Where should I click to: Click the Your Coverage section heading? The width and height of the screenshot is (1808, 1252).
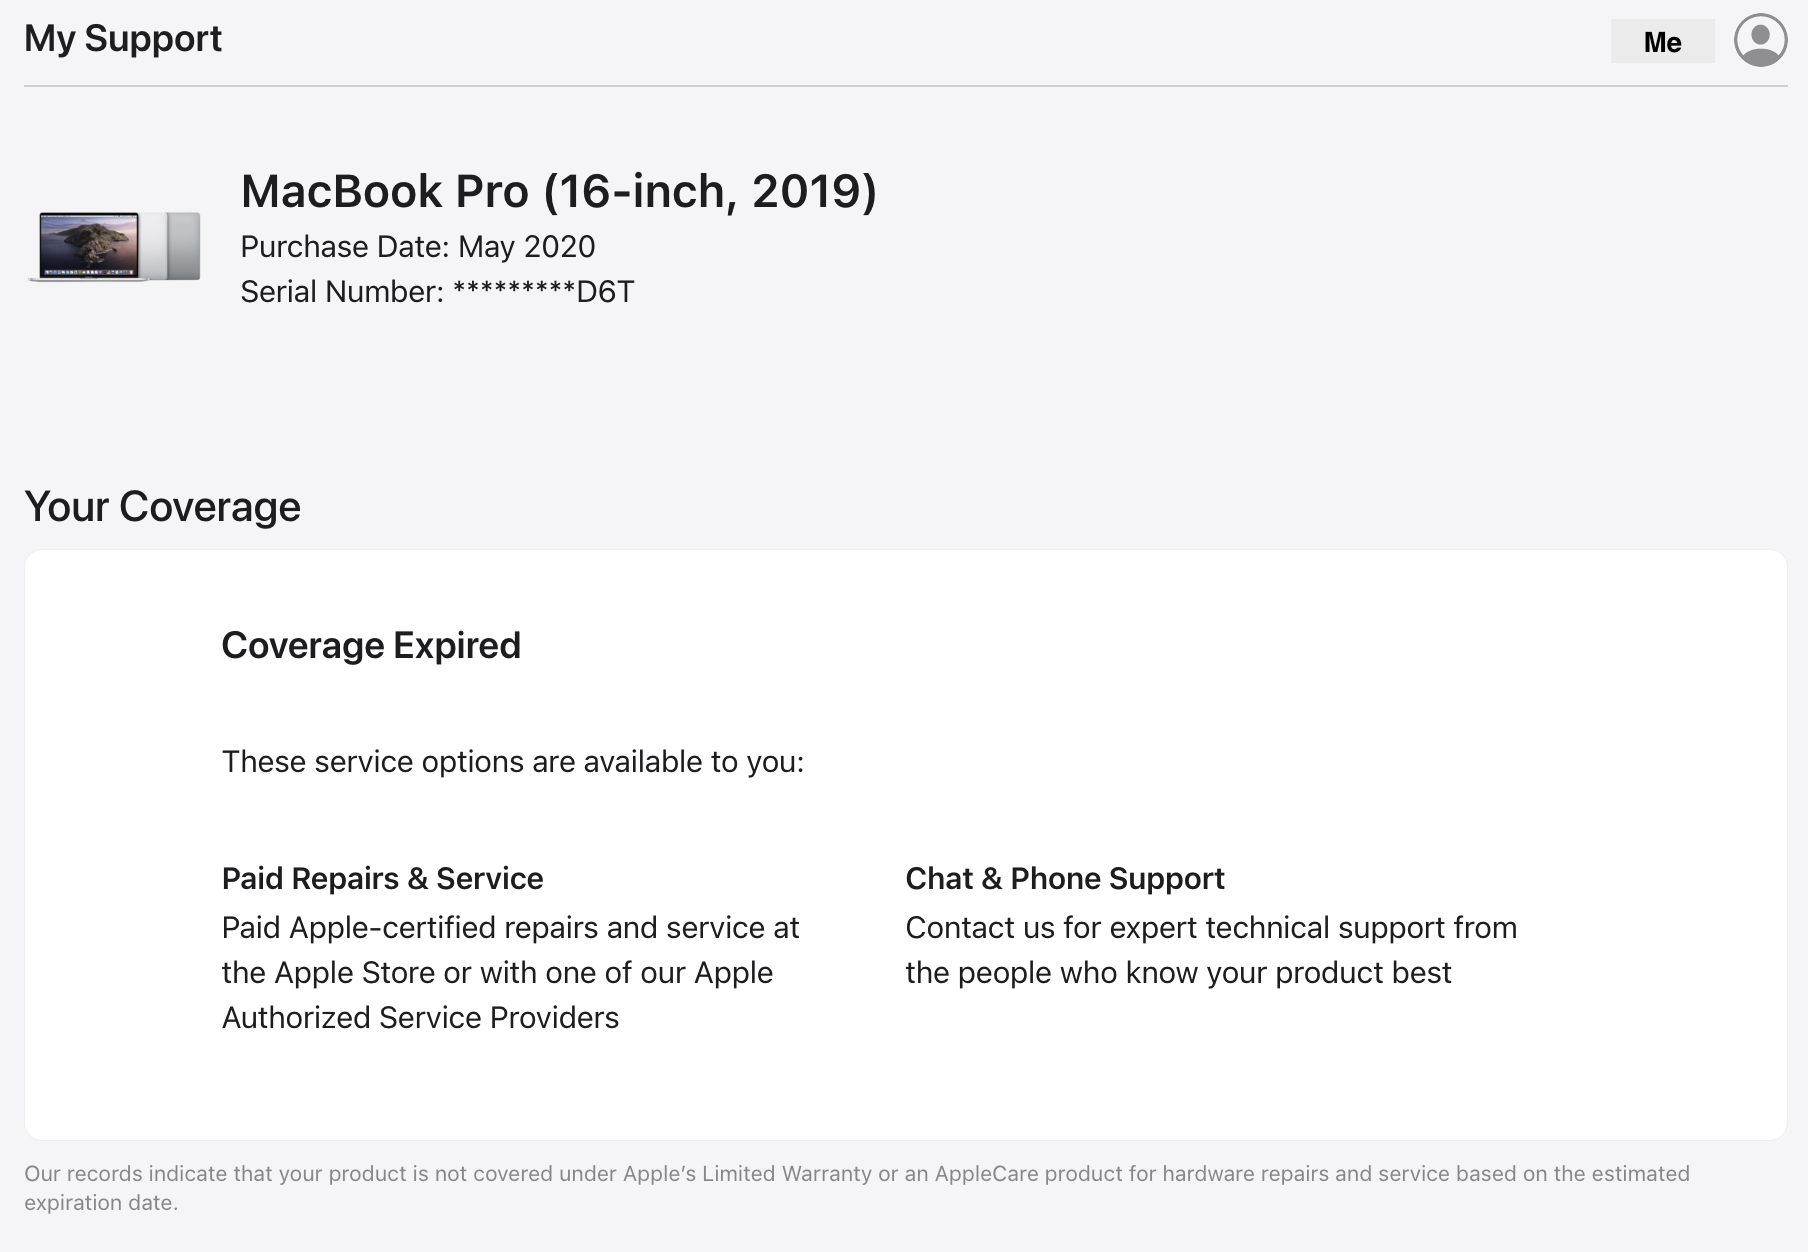[162, 507]
